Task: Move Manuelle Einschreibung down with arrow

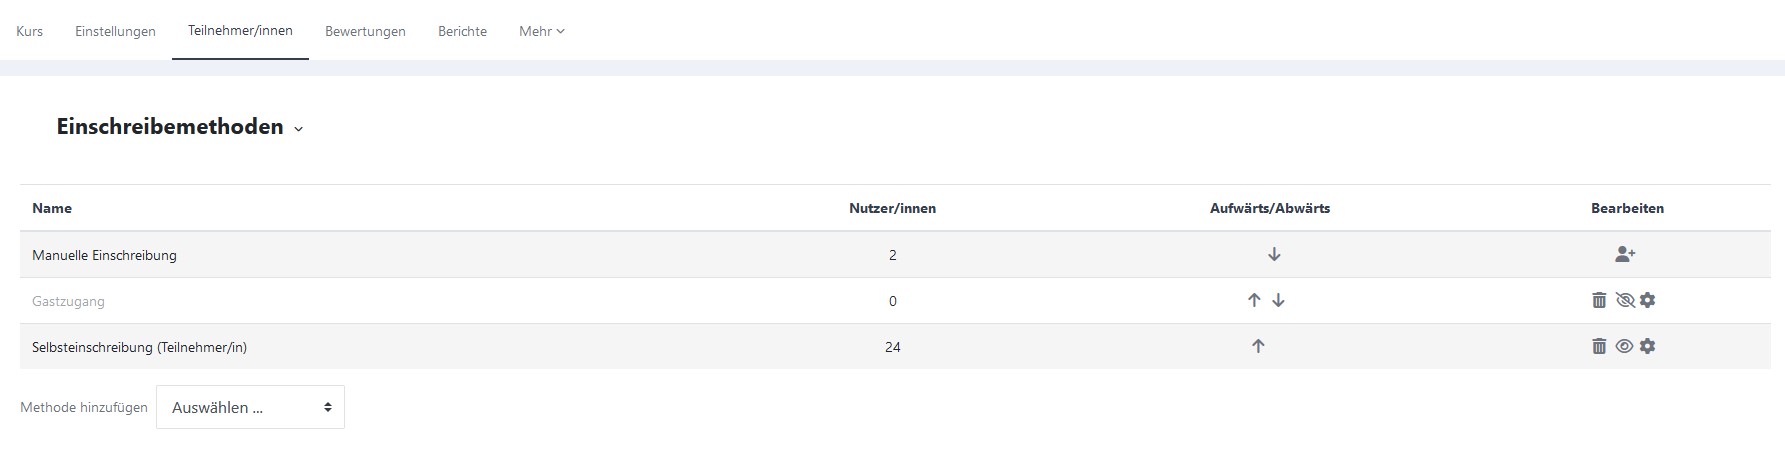Action: pyautogui.click(x=1274, y=255)
